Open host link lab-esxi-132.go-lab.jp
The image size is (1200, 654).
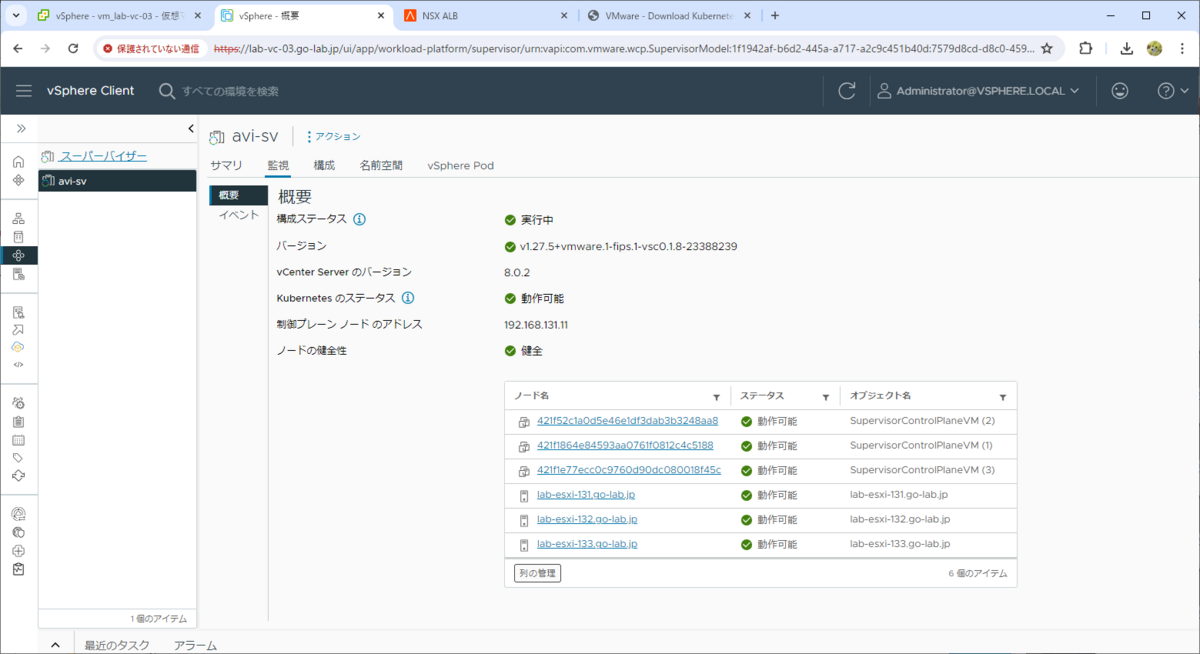point(587,519)
